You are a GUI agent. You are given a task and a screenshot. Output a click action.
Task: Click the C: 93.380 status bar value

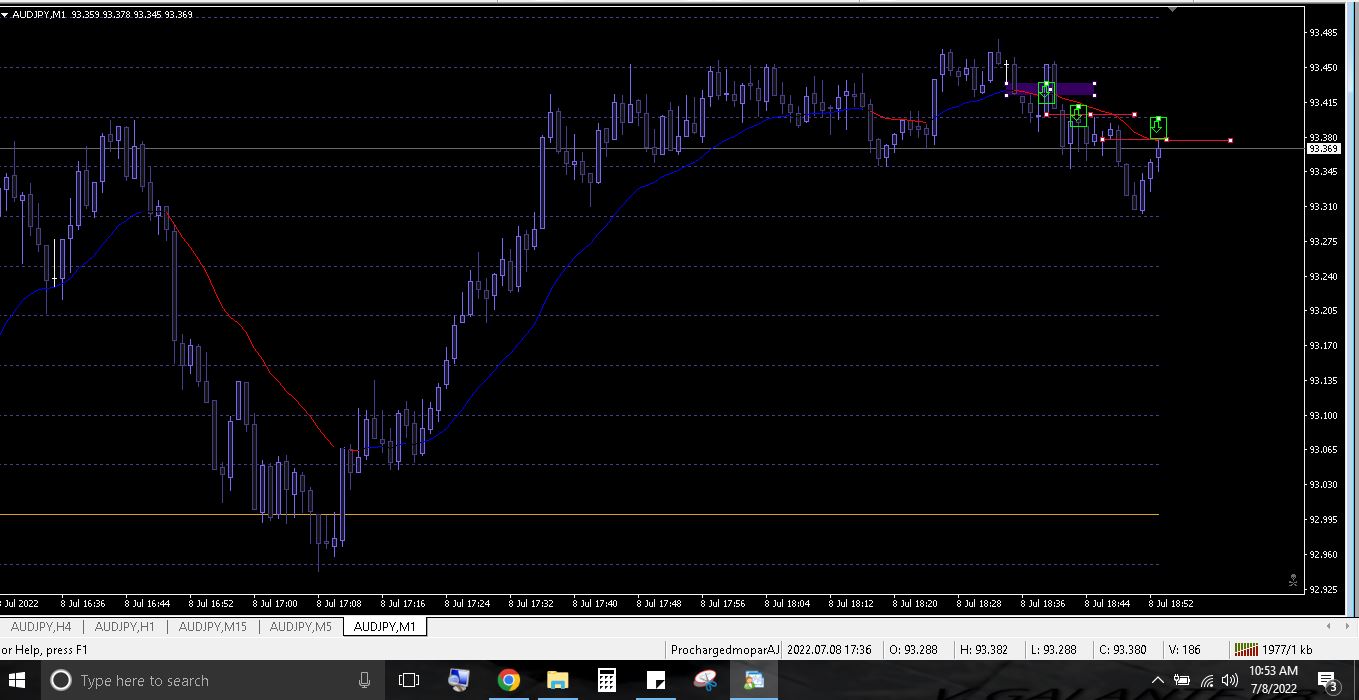tap(1123, 649)
